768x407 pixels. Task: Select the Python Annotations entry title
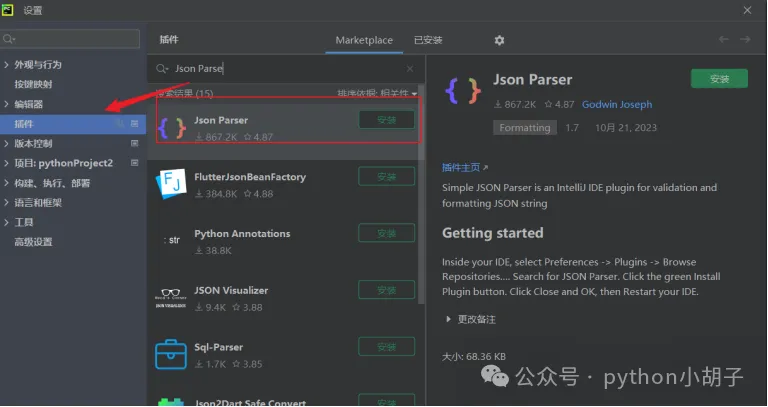[x=242, y=234]
